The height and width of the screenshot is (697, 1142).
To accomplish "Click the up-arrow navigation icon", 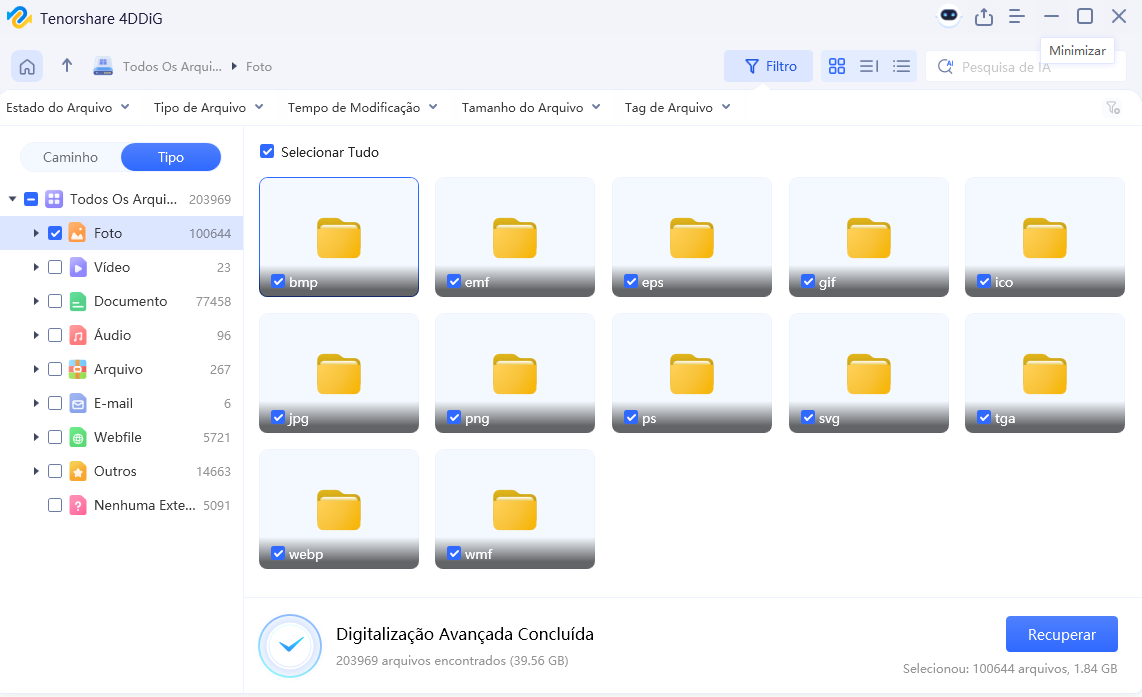I will (x=66, y=66).
